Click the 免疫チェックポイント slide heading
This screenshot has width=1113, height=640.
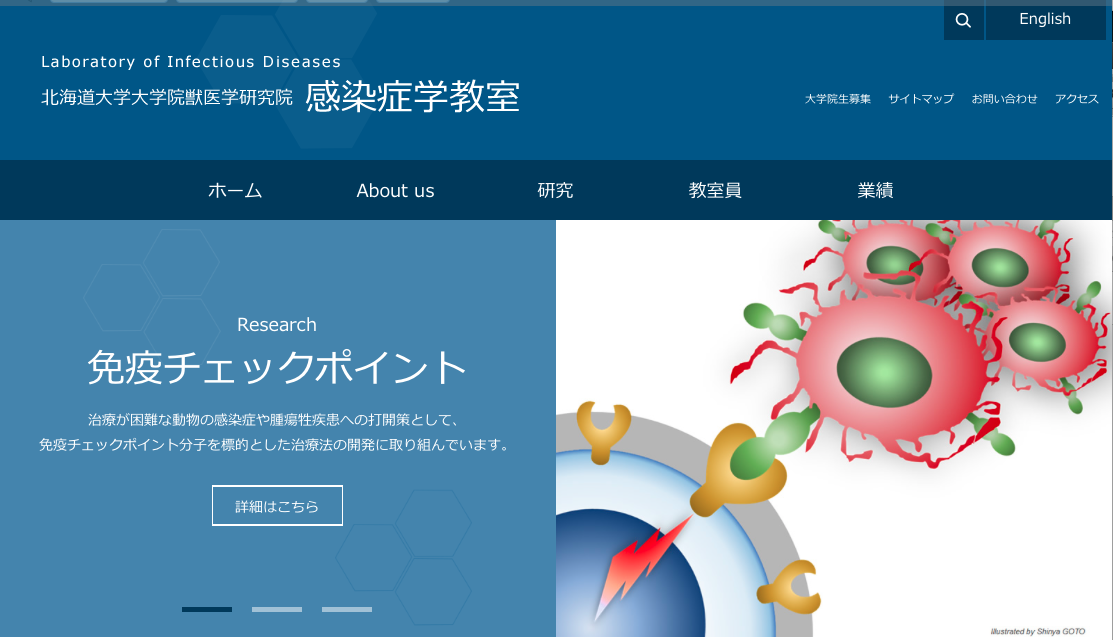coord(277,368)
